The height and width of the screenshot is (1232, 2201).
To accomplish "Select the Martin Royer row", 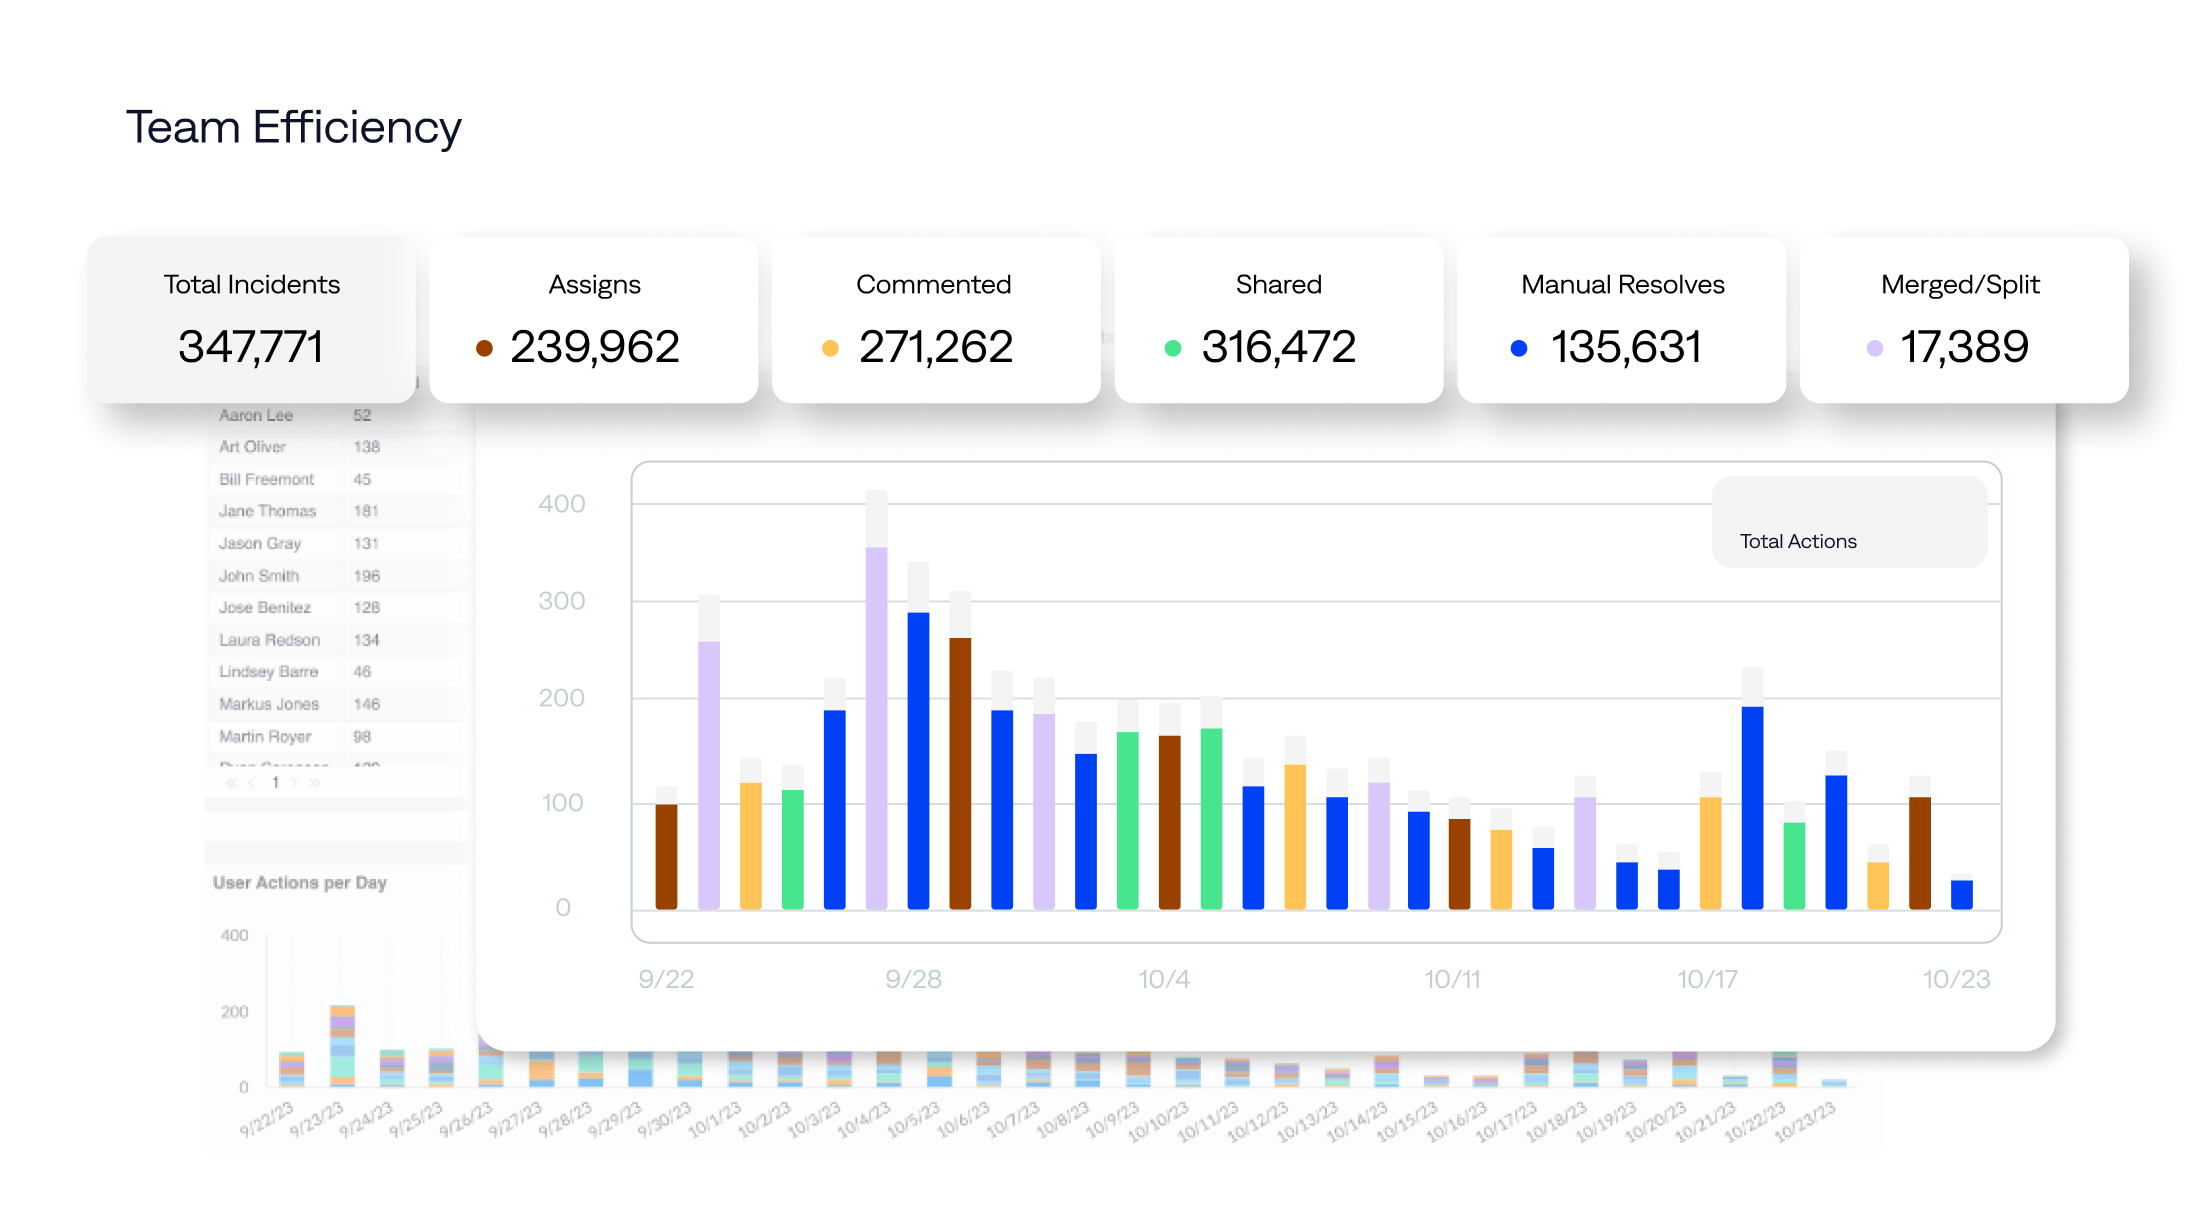I will (340, 737).
